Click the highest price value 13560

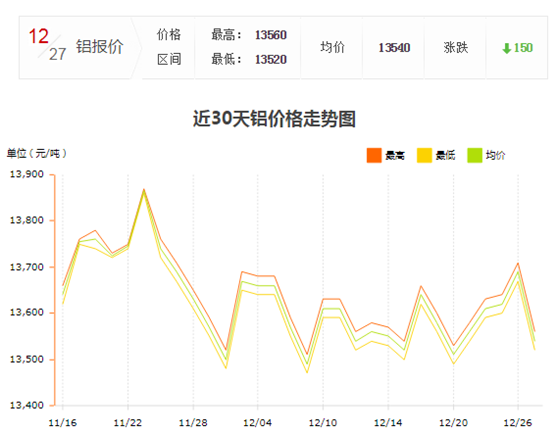(x=270, y=35)
